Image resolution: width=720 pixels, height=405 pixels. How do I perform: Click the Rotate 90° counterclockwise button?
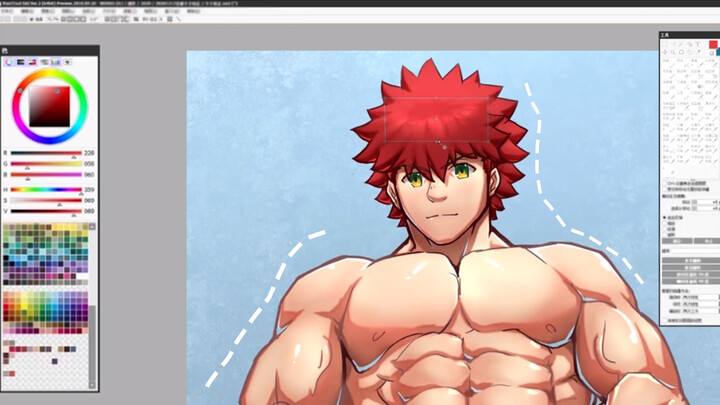point(691,274)
